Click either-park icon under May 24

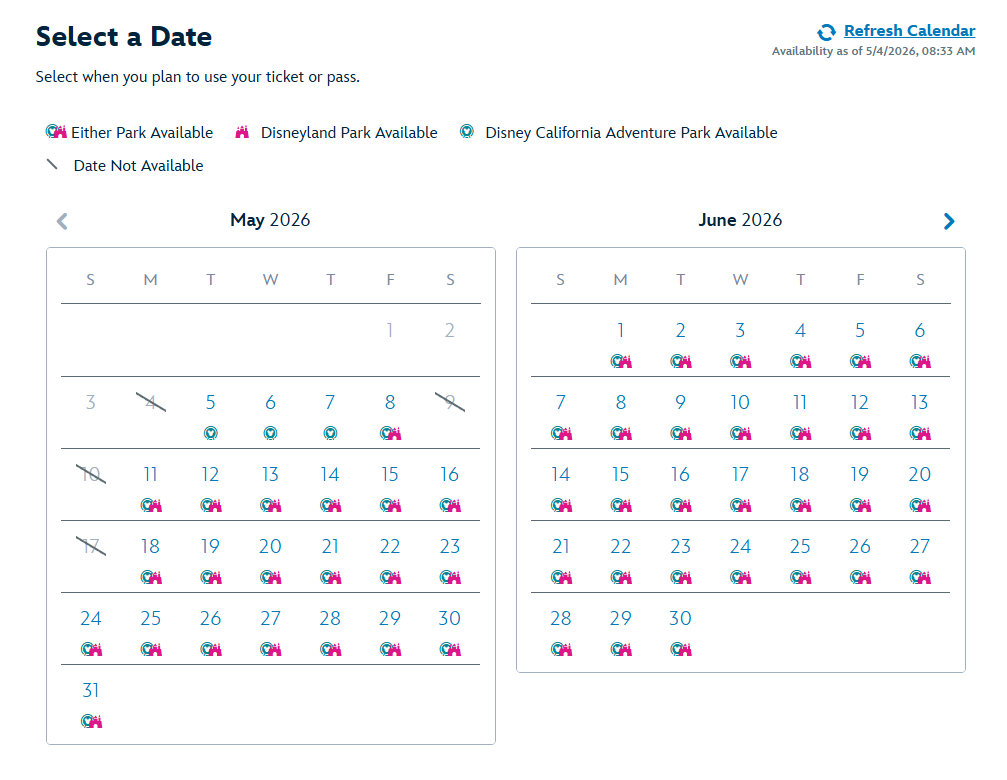91,649
